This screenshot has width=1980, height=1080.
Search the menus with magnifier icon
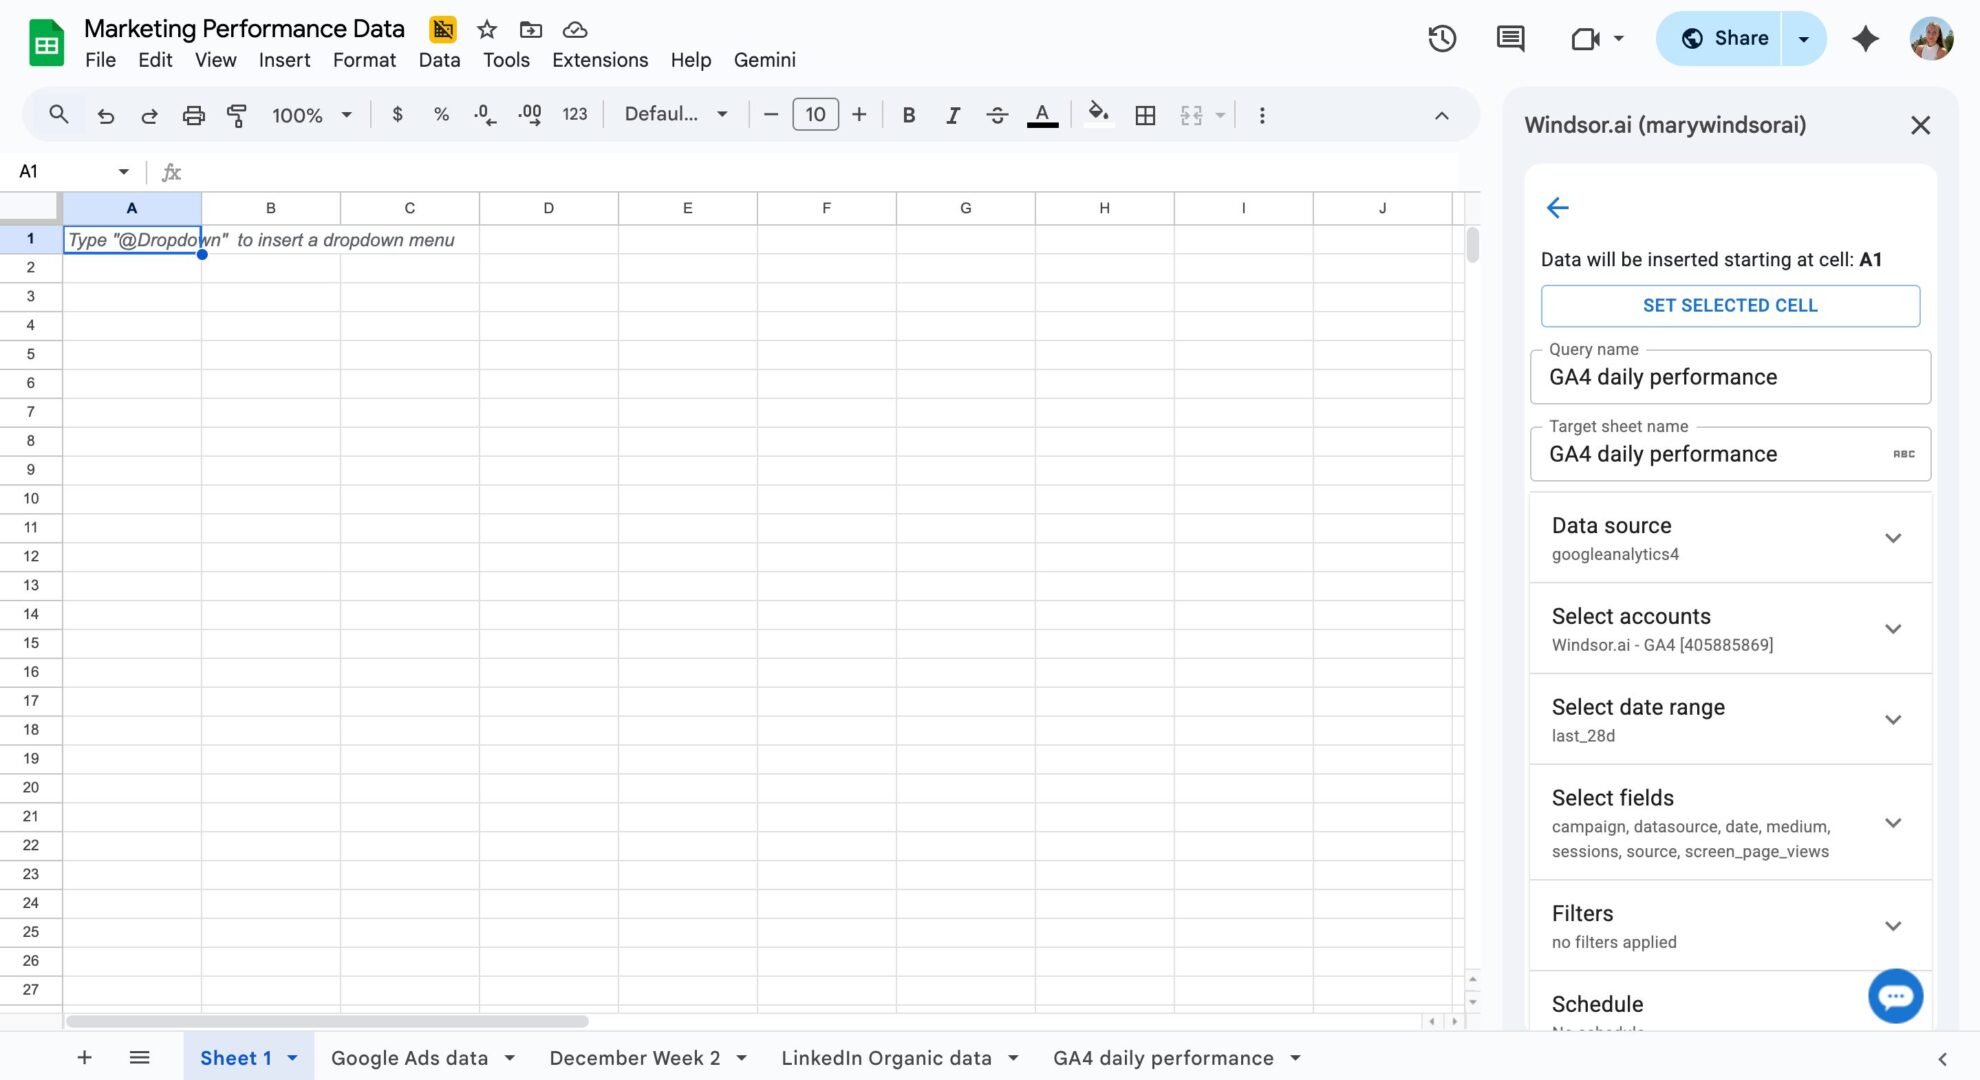59,115
